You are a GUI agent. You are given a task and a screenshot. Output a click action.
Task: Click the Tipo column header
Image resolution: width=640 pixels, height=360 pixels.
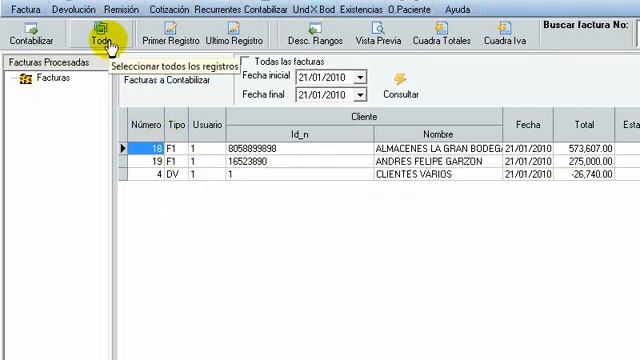pyautogui.click(x=176, y=125)
